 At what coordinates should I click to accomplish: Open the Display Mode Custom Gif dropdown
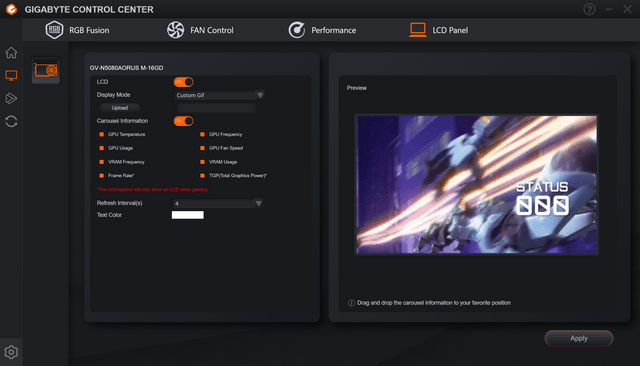219,95
